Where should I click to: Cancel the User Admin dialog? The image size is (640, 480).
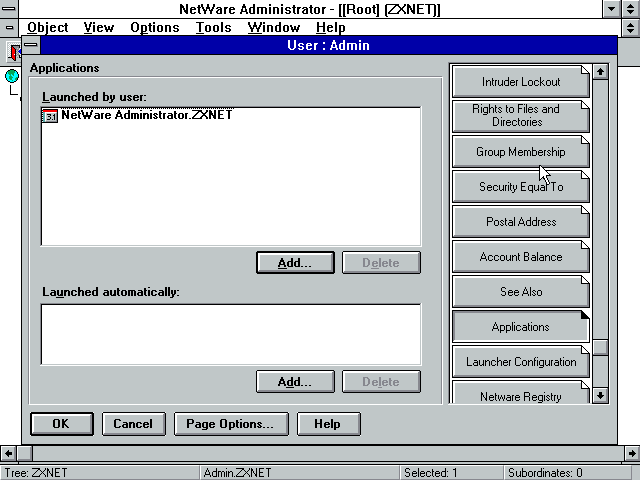click(133, 424)
